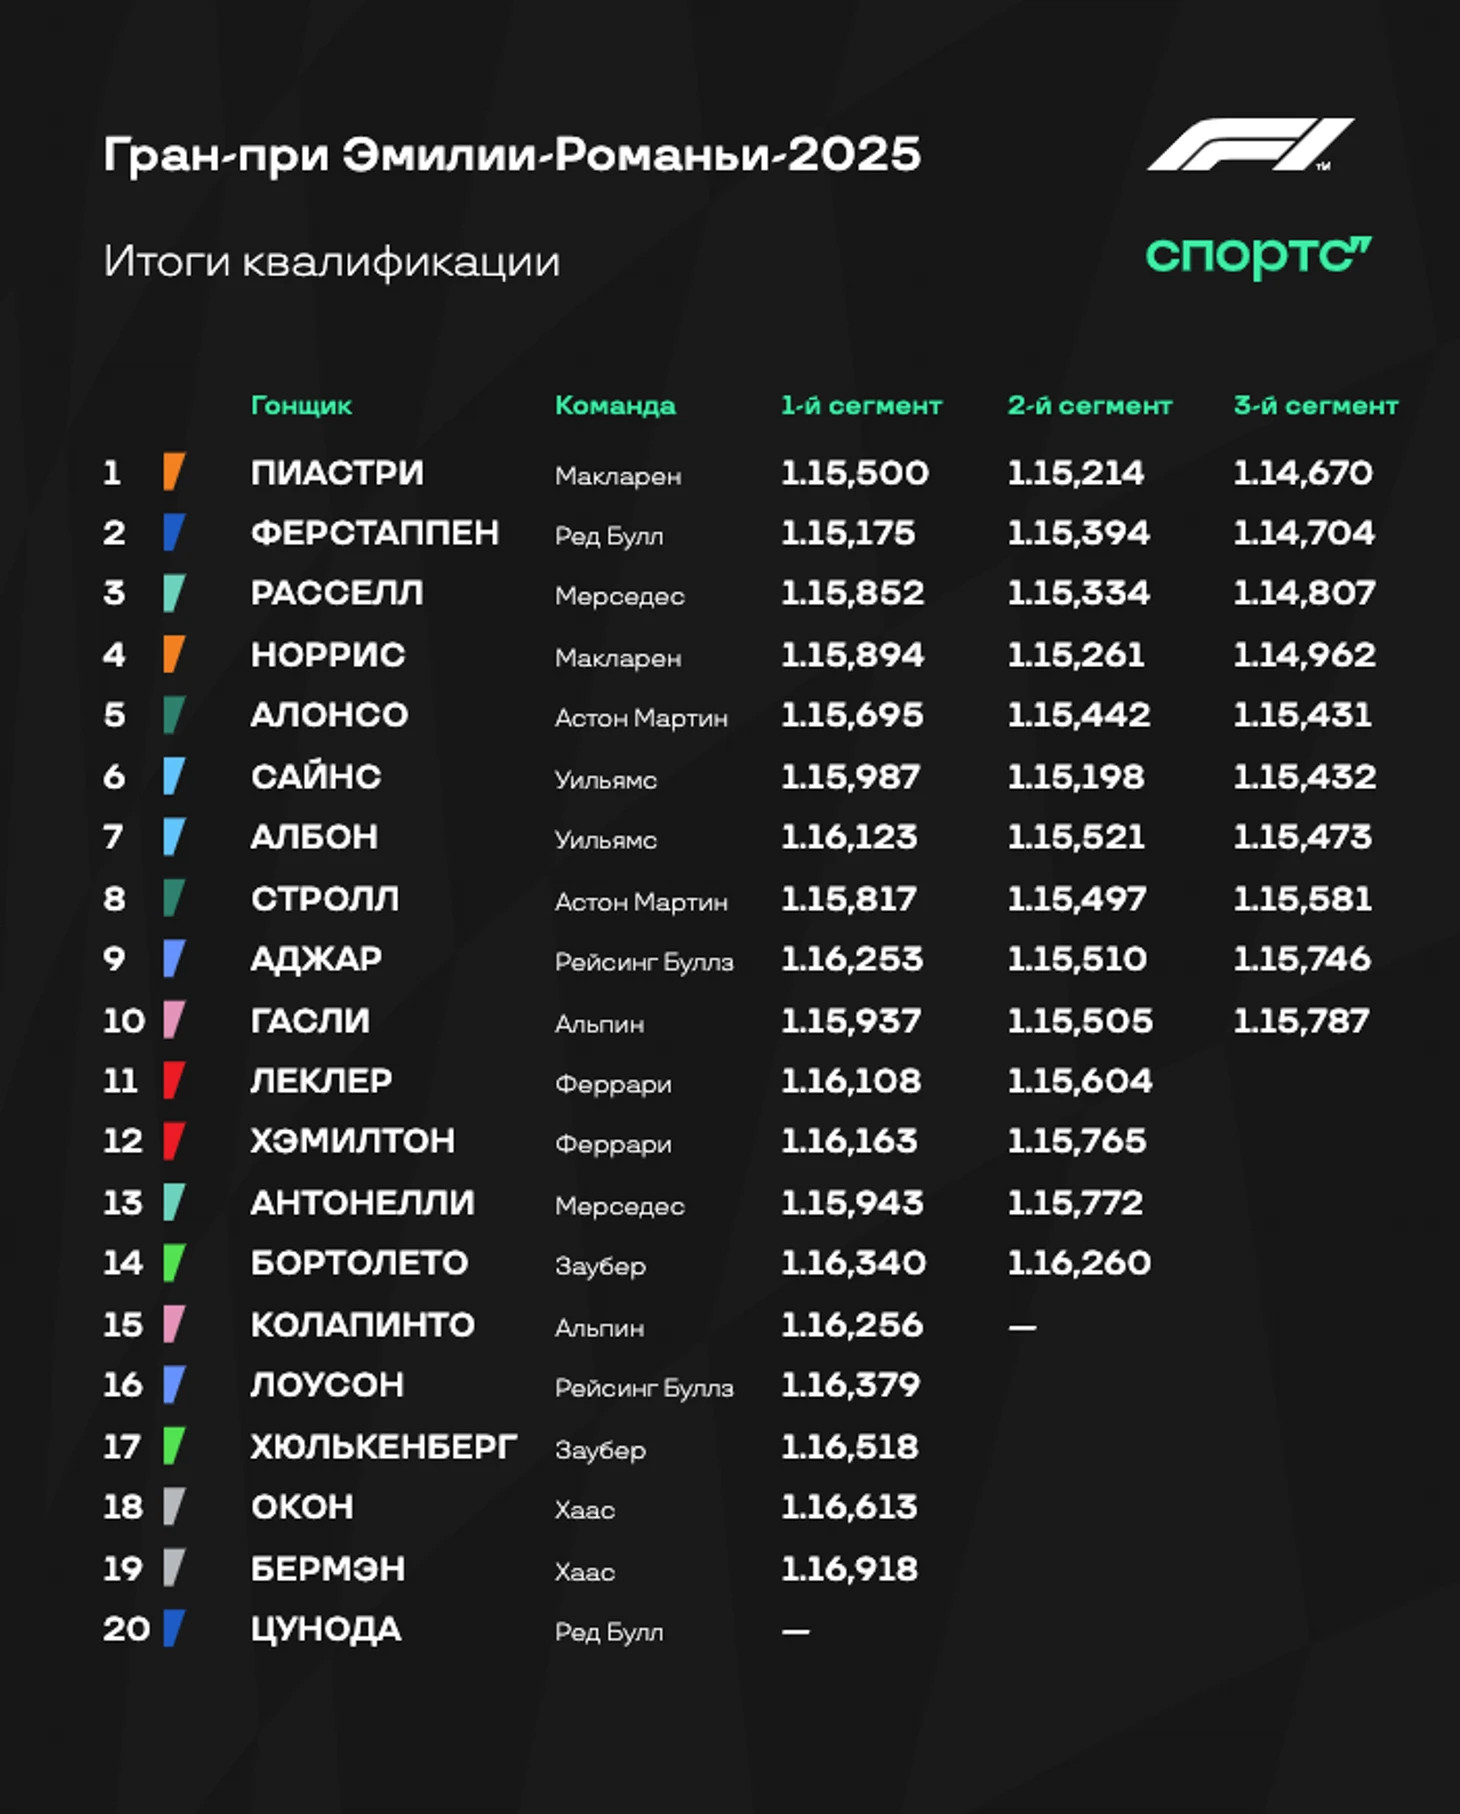1460x1814 pixels.
Task: Select the Гонщик column header
Action: (301, 406)
